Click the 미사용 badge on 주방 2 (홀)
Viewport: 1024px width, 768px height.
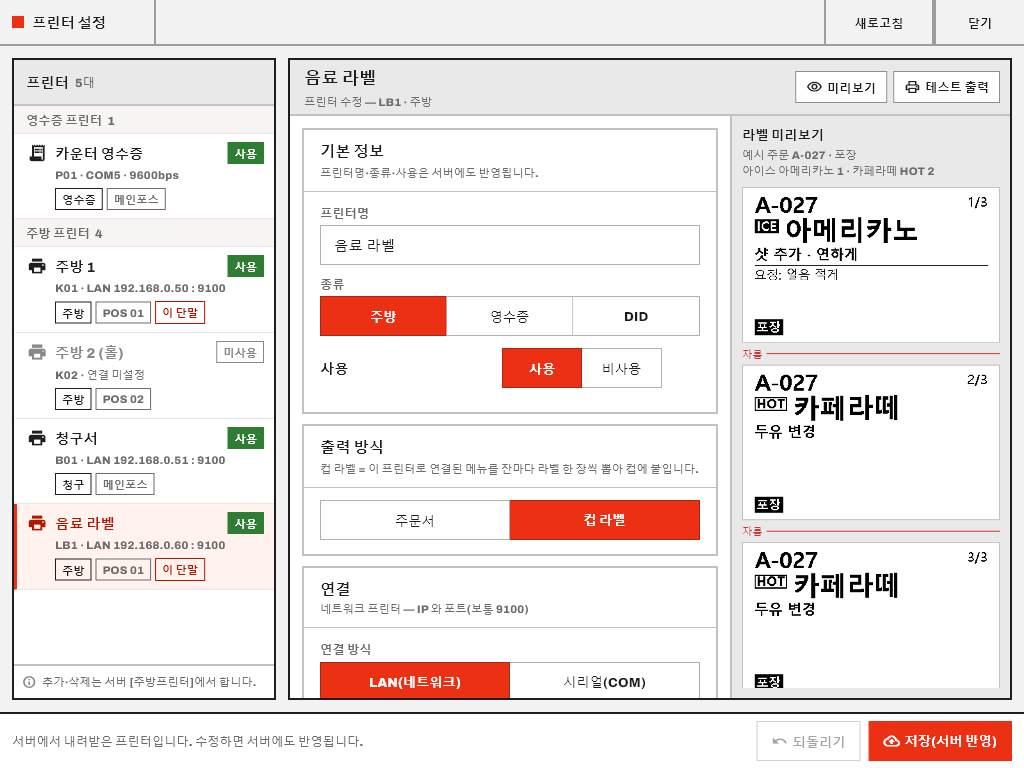(240, 353)
